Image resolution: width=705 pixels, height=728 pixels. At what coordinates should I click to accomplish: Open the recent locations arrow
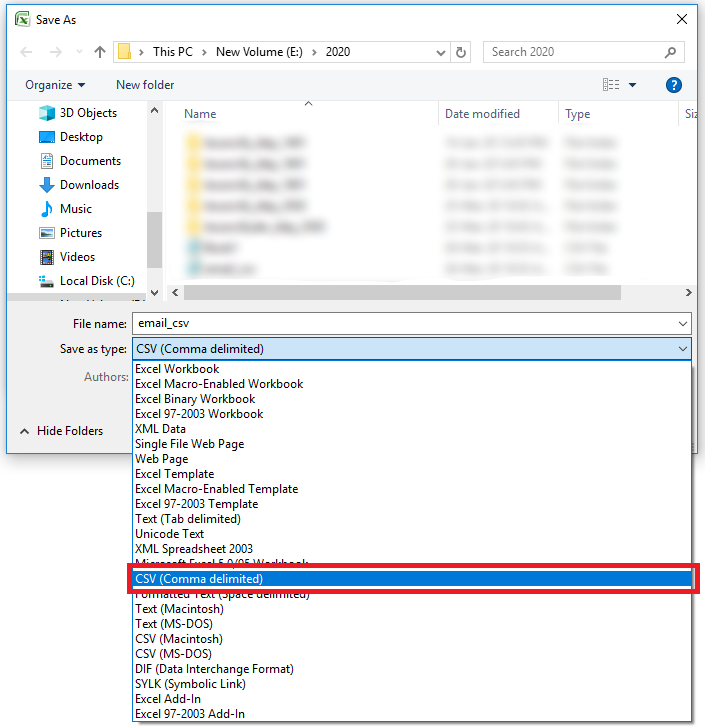pyautogui.click(x=79, y=52)
